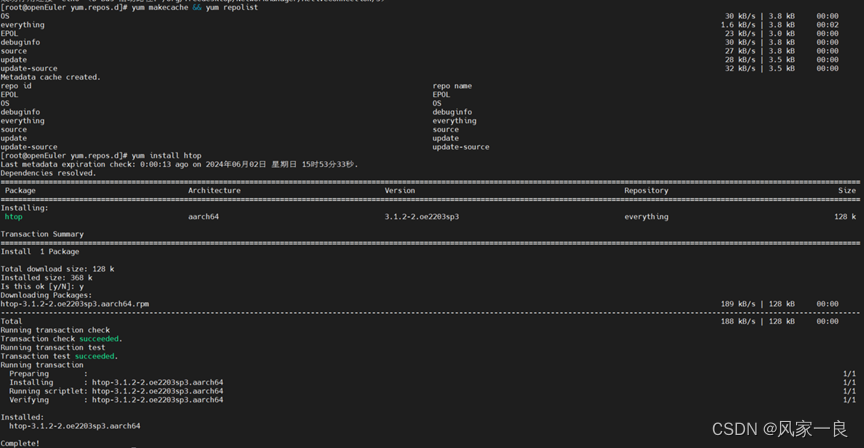Click the 'yum install htop' command
864x448 pixels.
[166, 156]
